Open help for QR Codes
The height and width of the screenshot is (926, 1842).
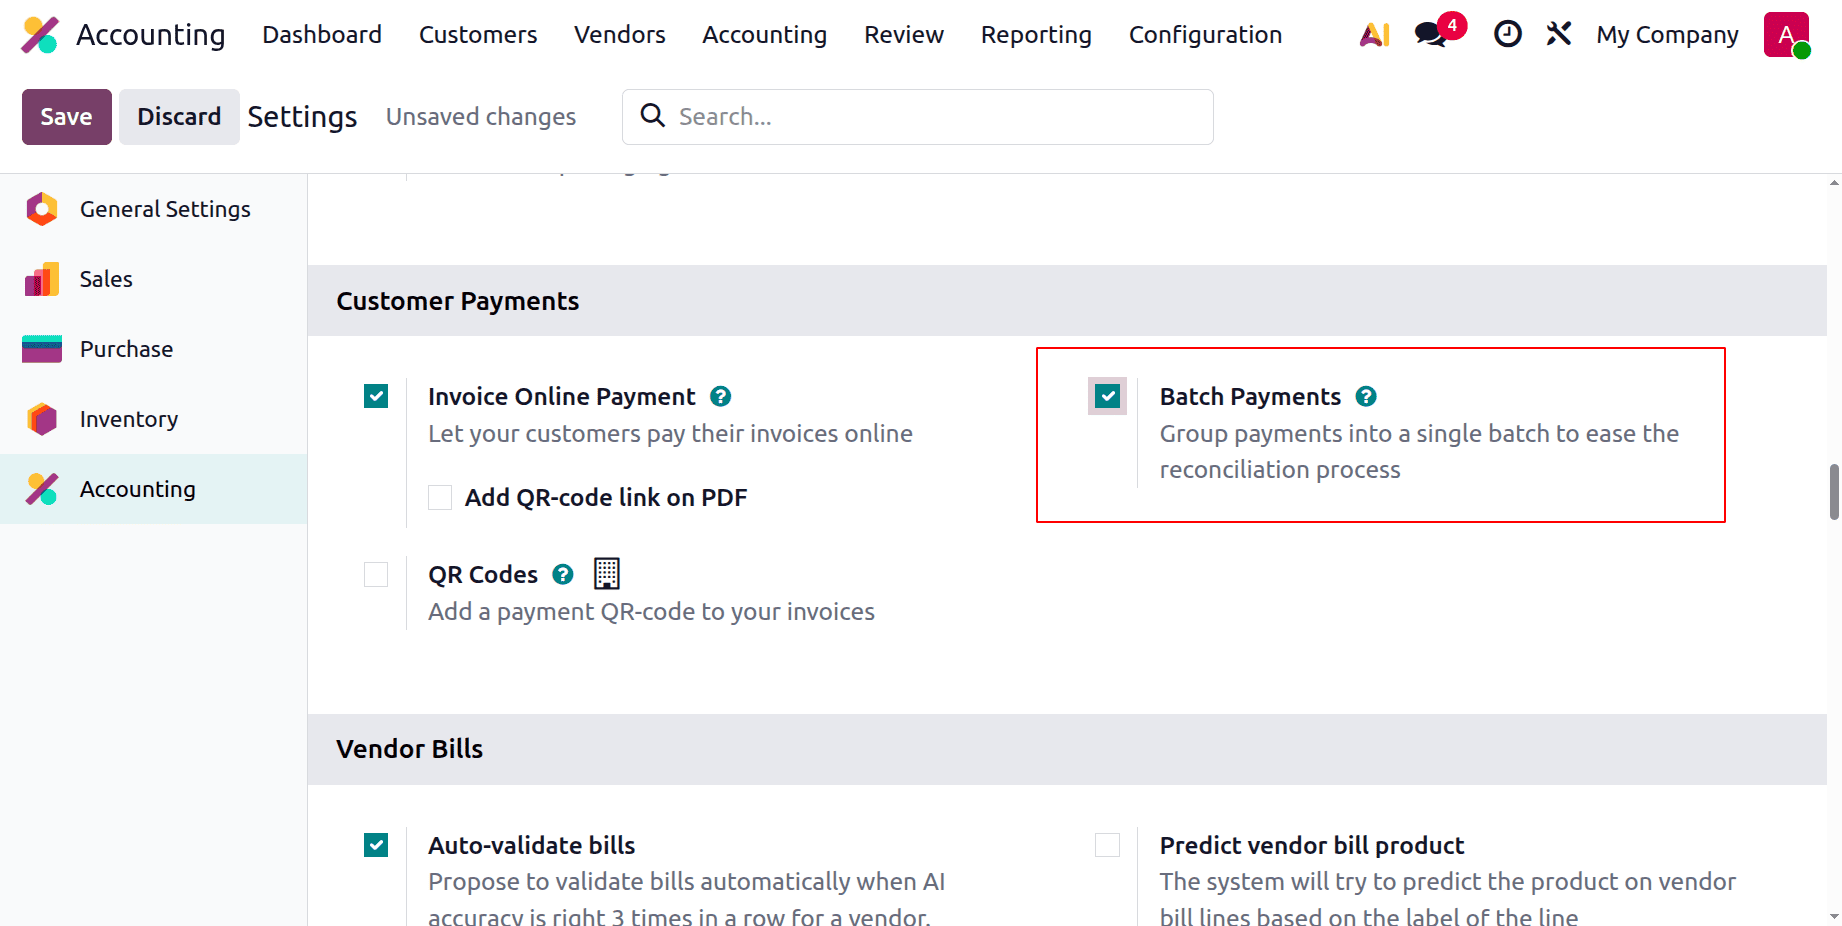click(x=563, y=575)
